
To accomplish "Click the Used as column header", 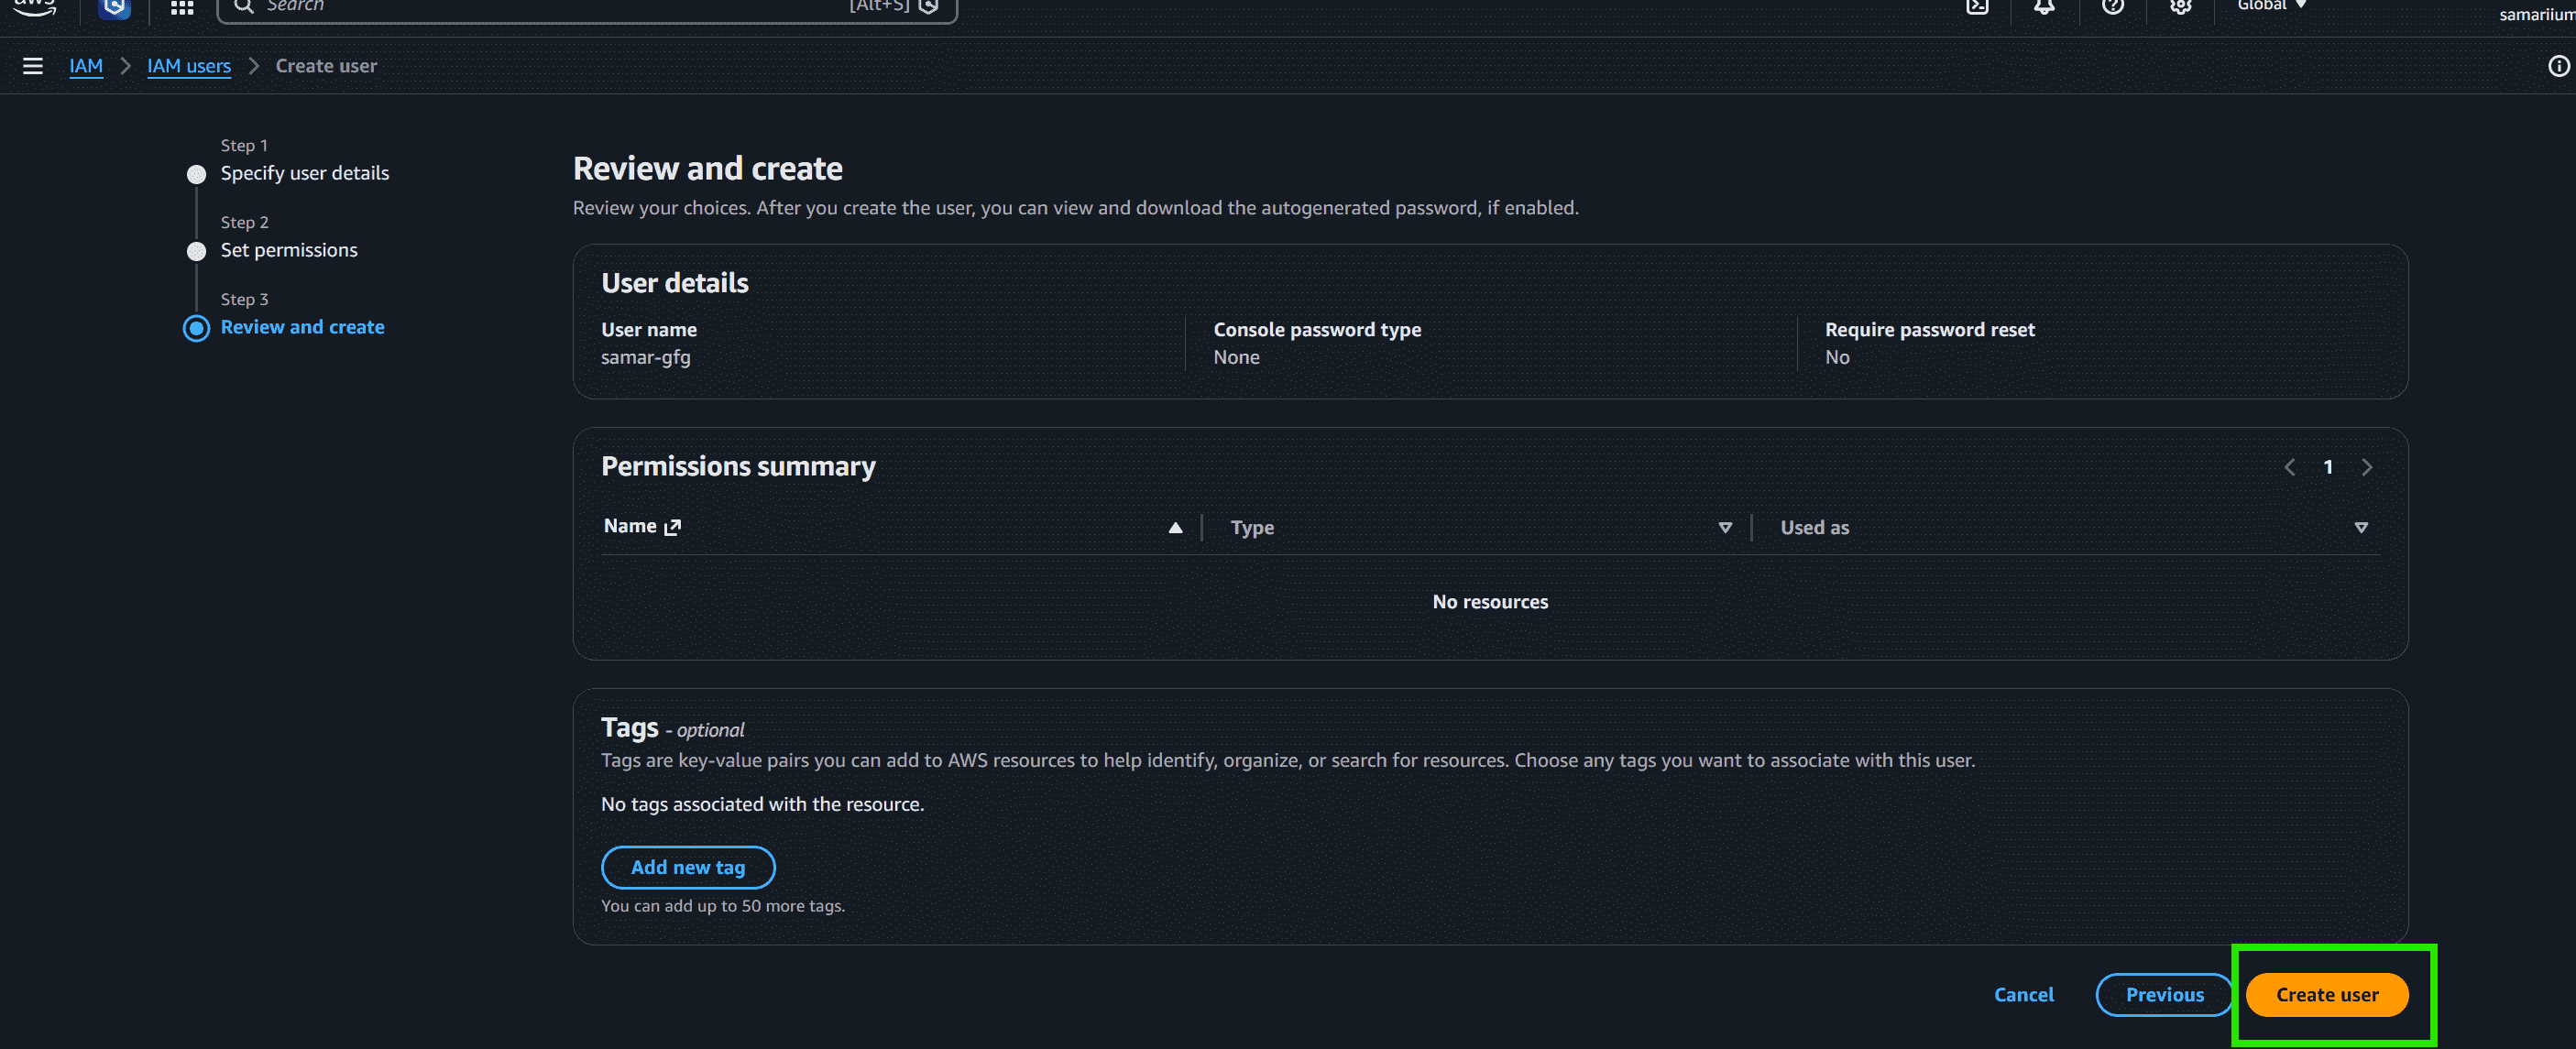I will point(1814,528).
